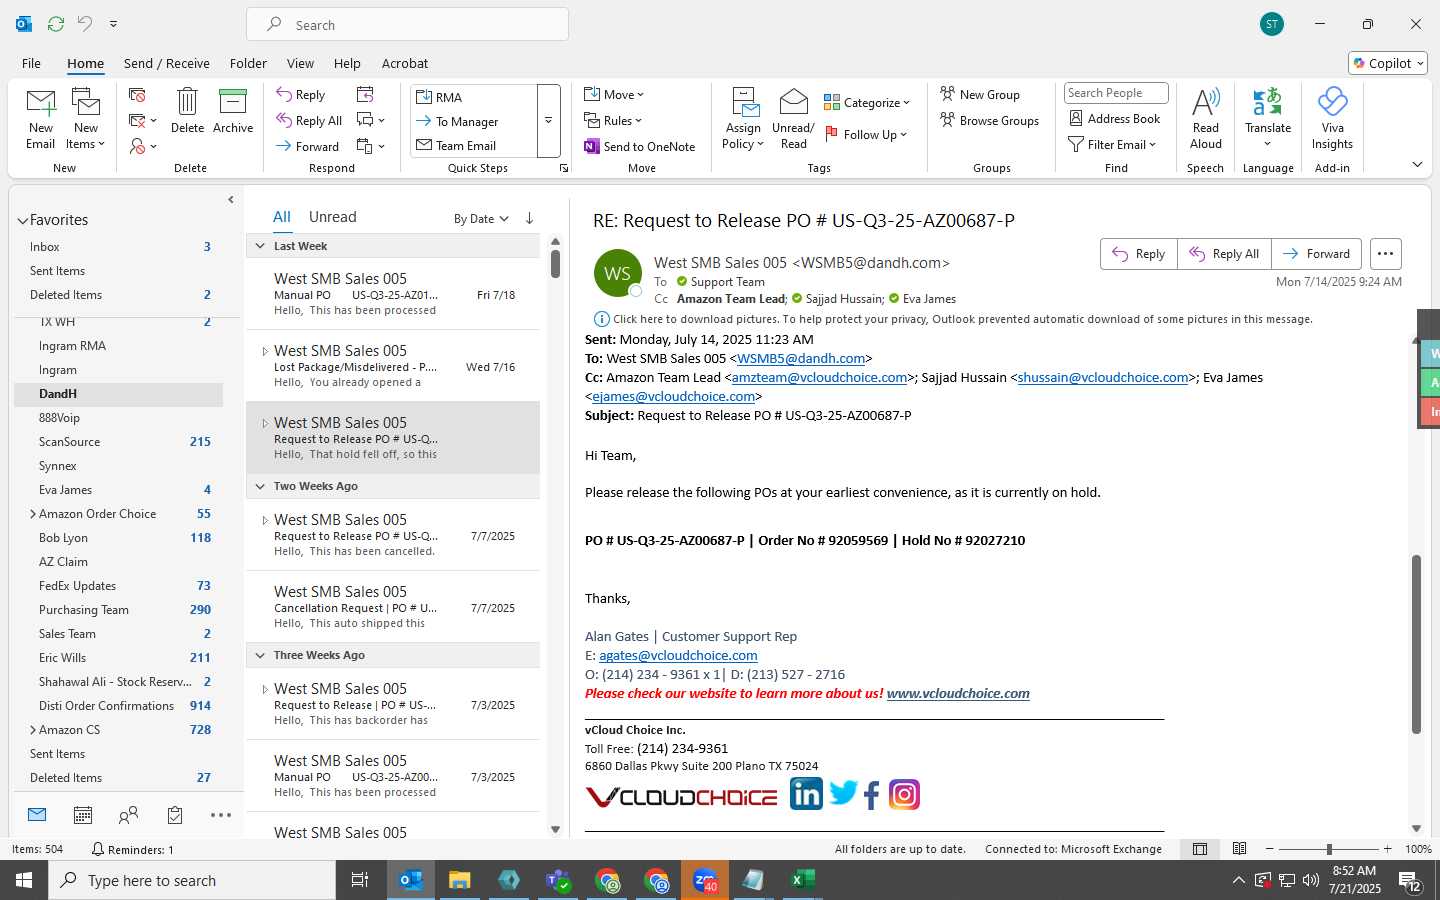Screen dimensions: 1440x900
Task: Open the File menu
Action: tap(31, 63)
